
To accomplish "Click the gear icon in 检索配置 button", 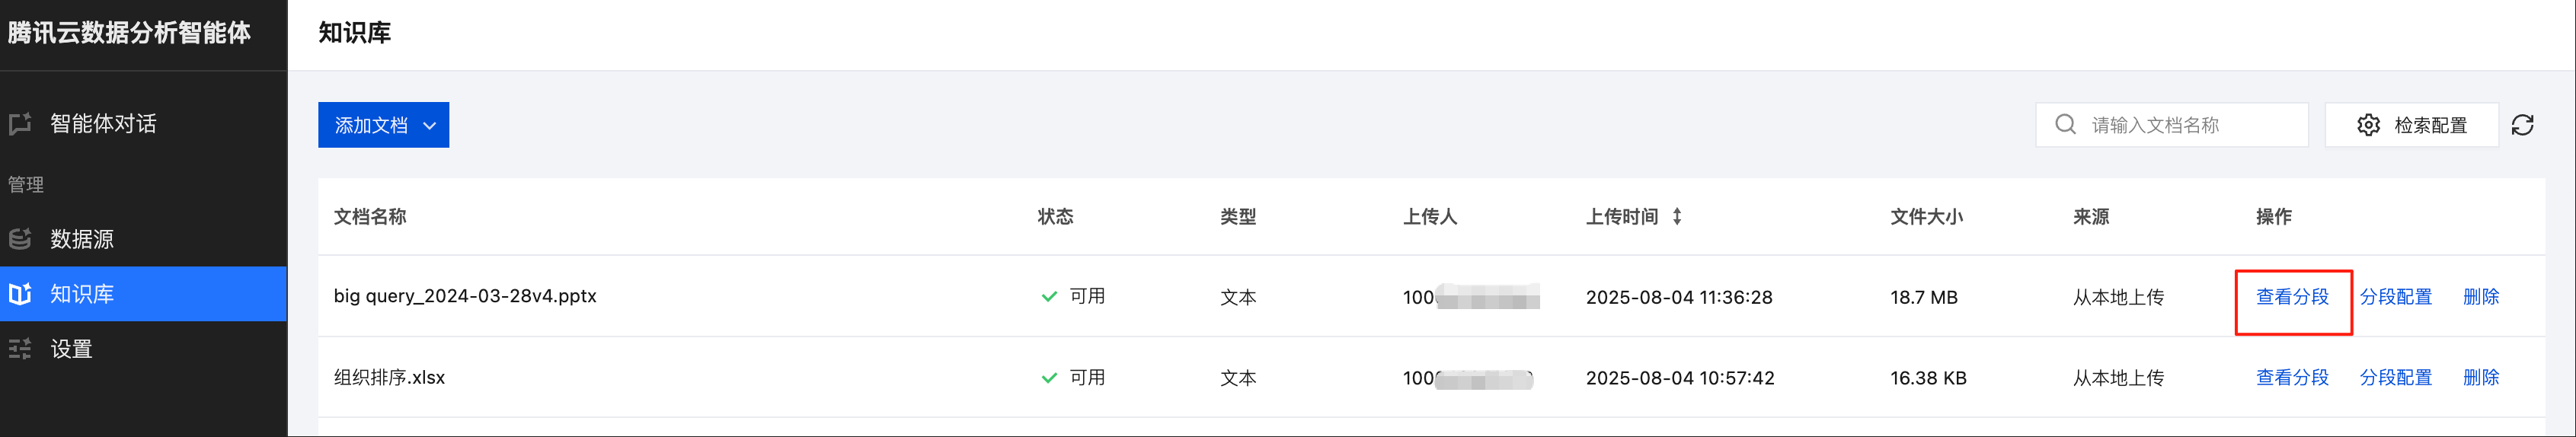I will tap(2368, 125).
